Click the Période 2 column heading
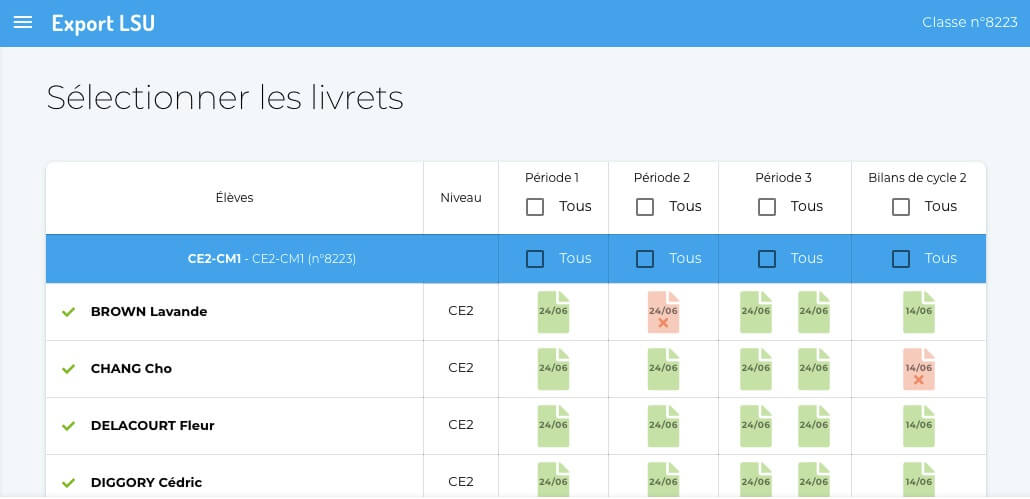Screen dimensions: 1030x499 click(662, 178)
